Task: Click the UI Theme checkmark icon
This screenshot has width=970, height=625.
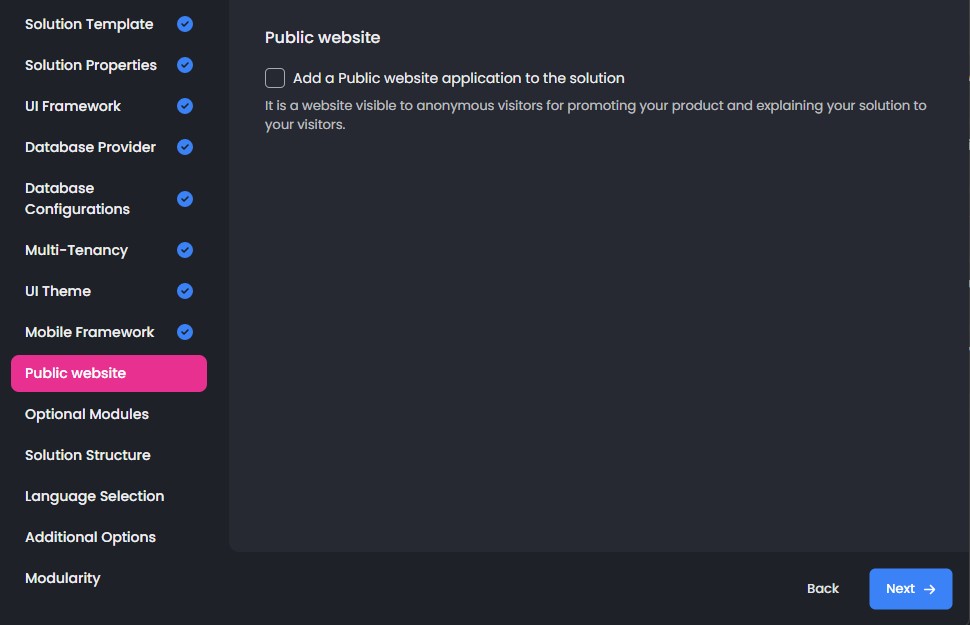Action: [185, 291]
